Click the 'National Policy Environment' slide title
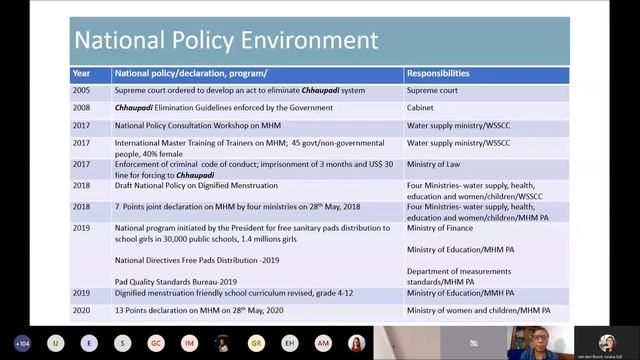The width and height of the screenshot is (640, 360). point(226,40)
